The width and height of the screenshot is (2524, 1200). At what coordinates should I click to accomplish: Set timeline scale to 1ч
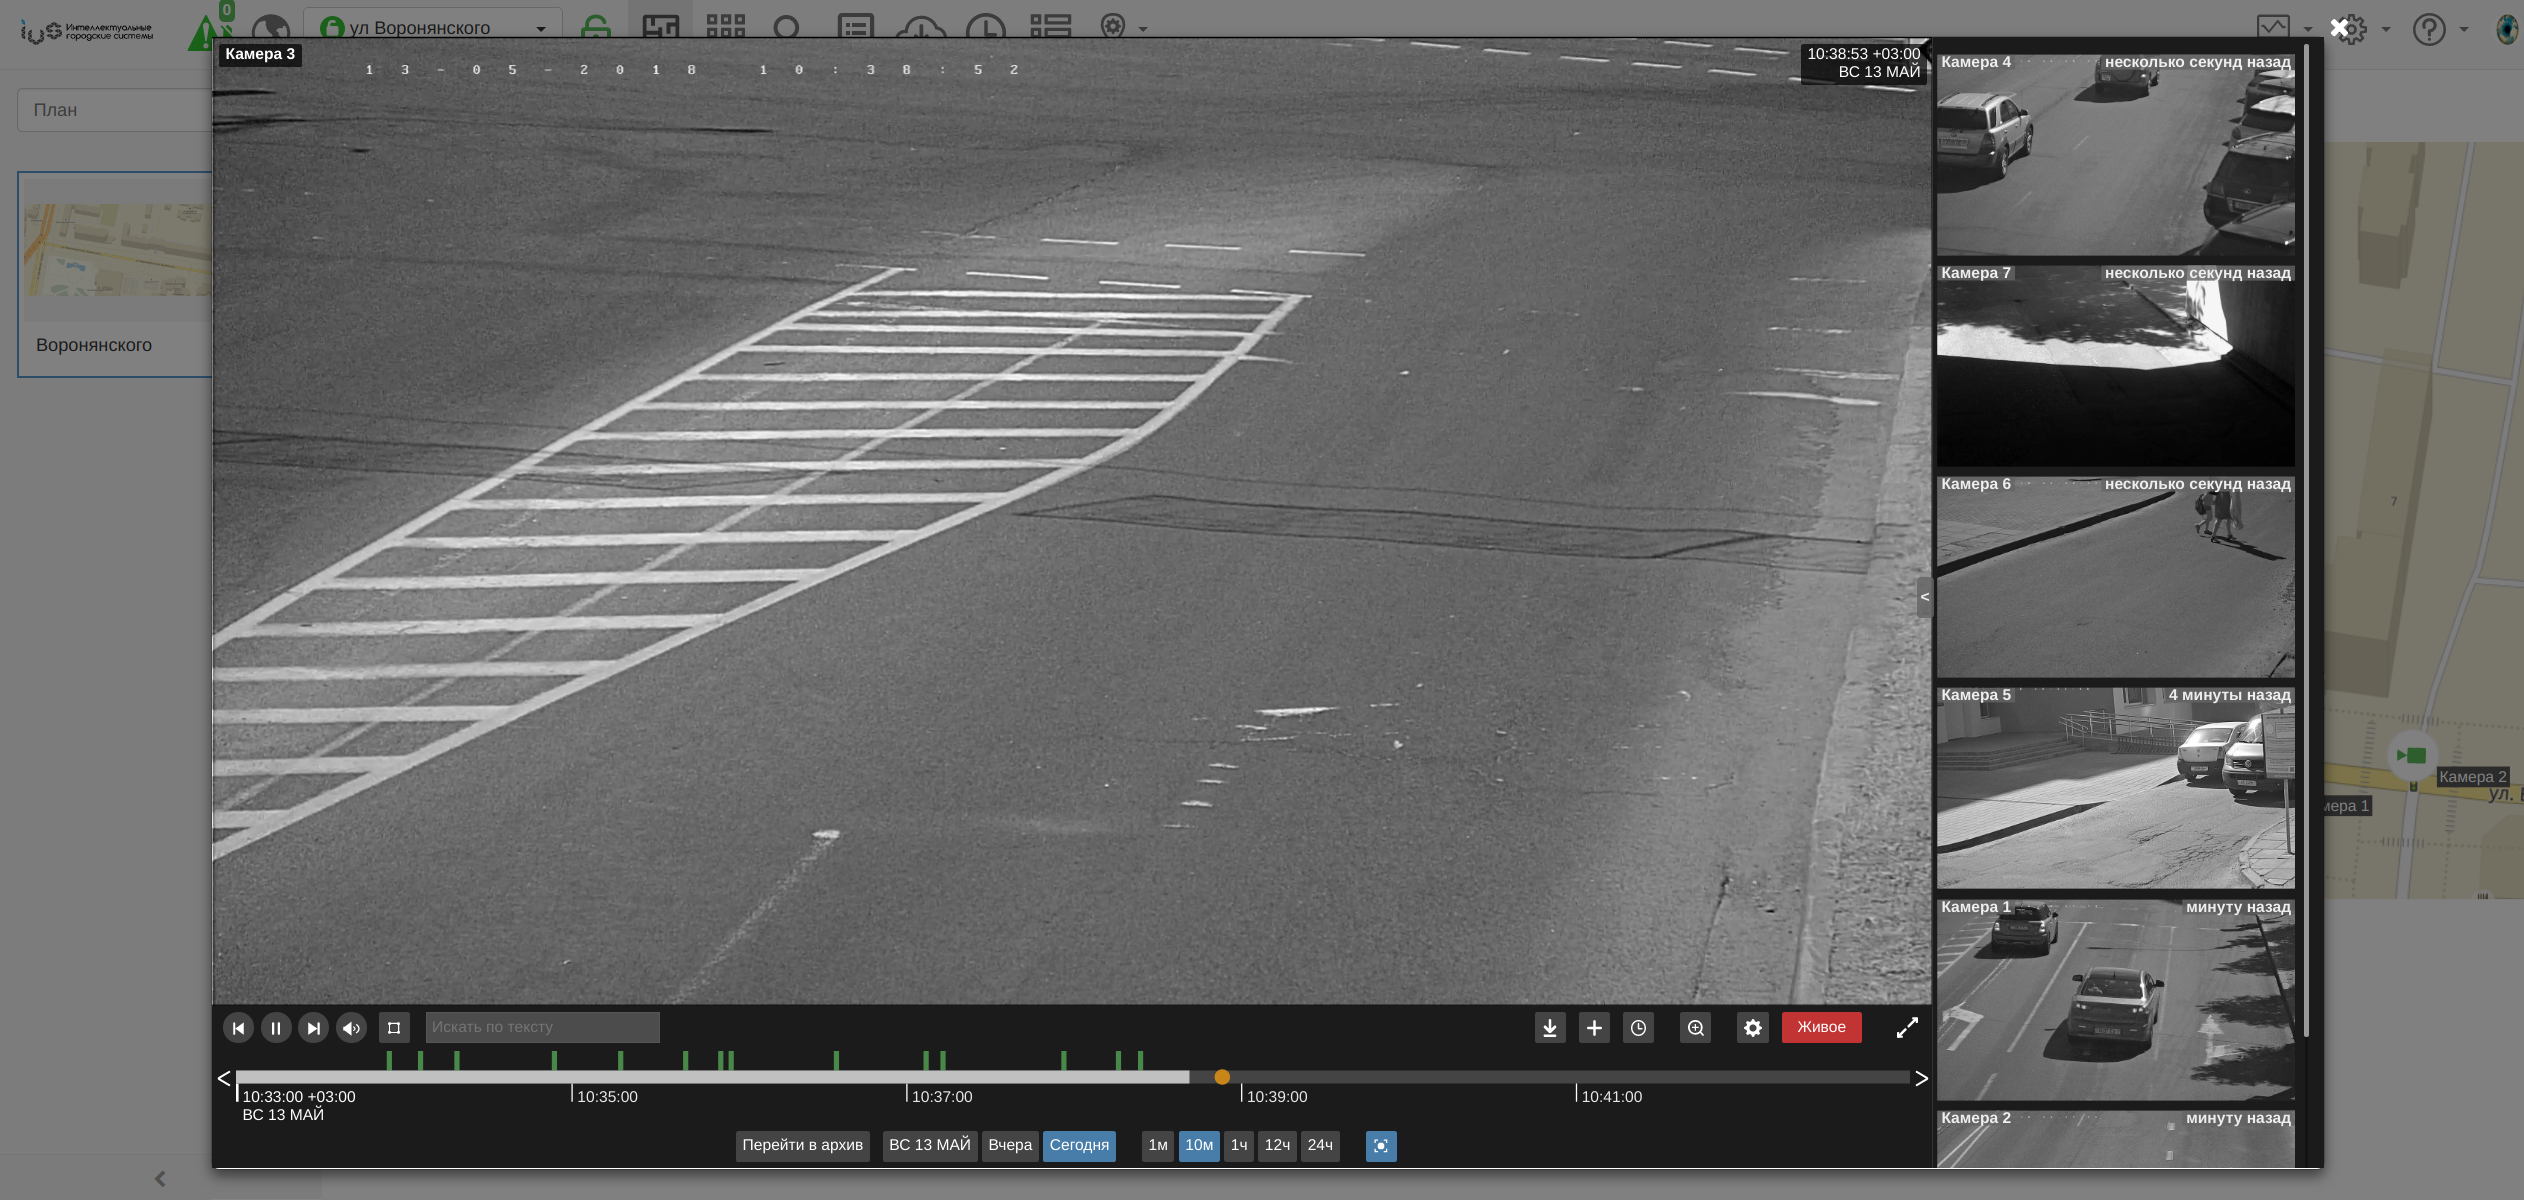[1239, 1145]
